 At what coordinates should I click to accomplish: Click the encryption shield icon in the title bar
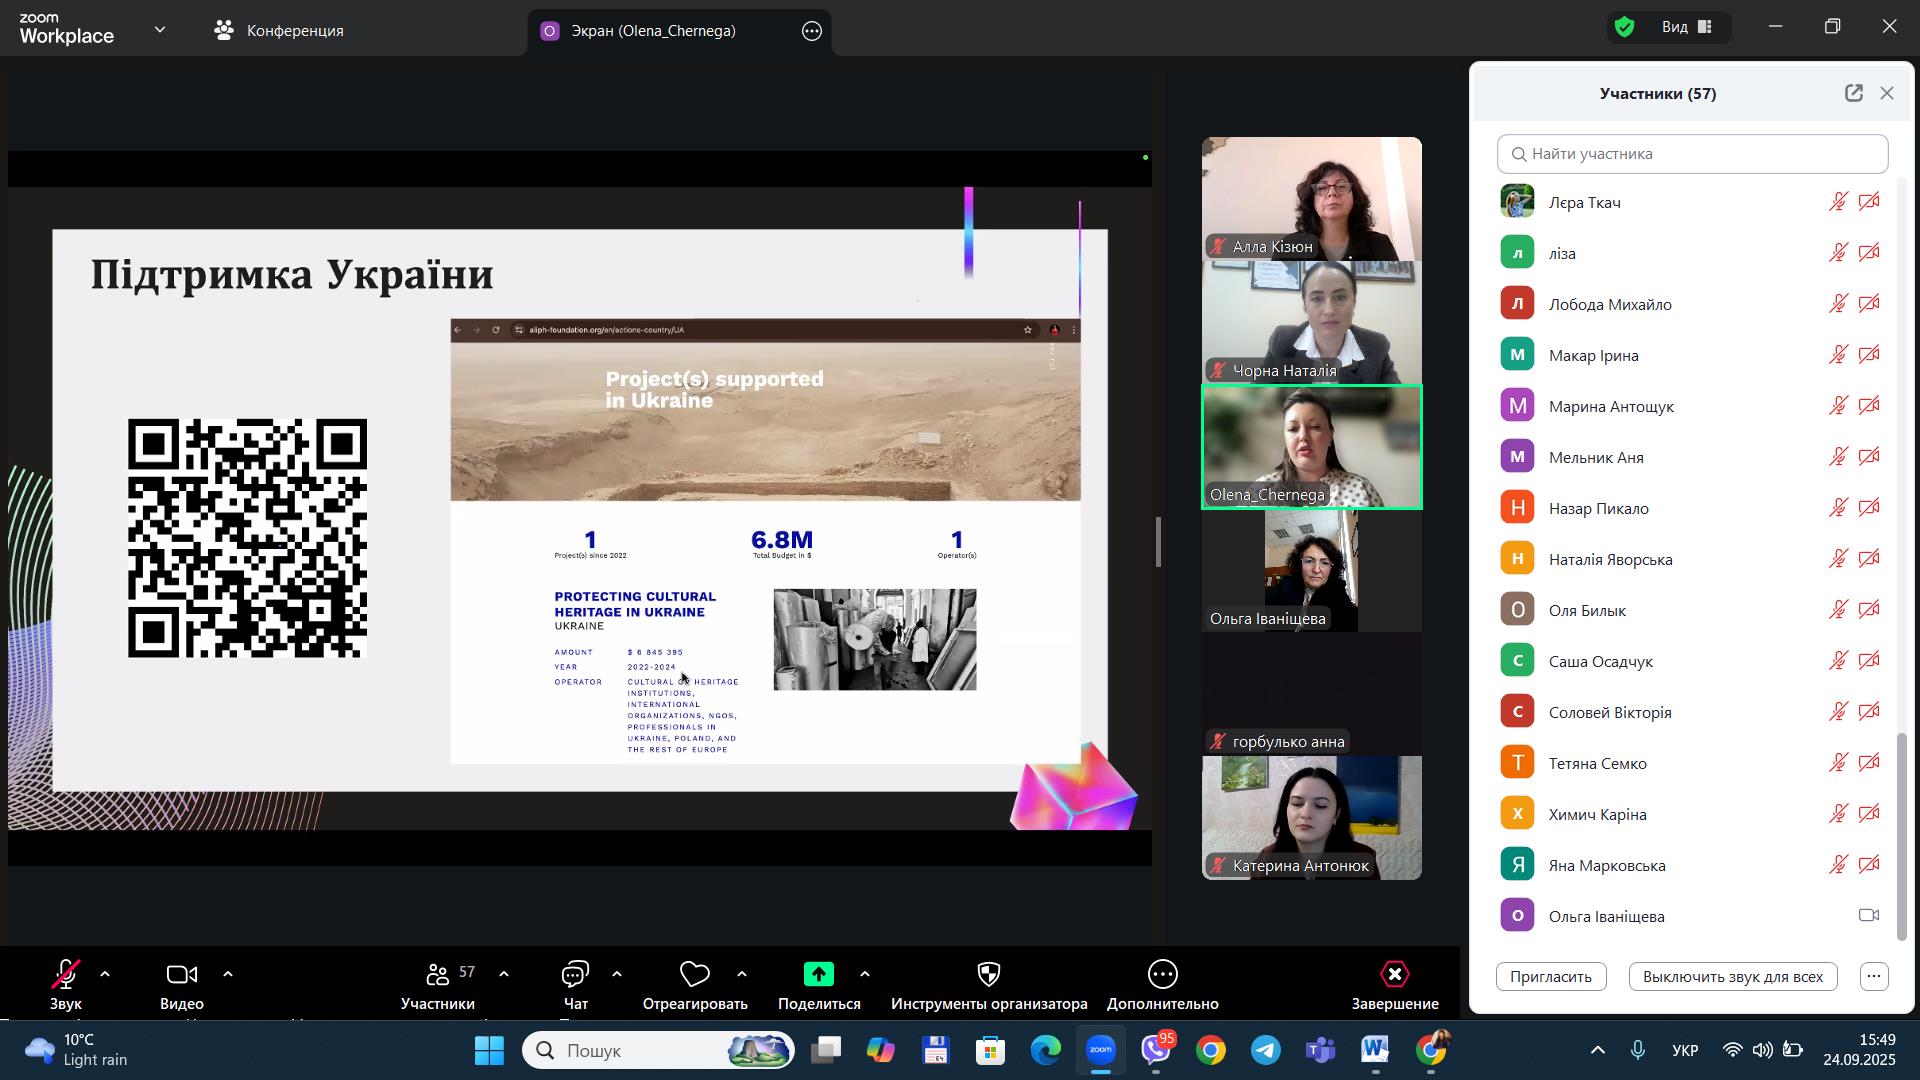coord(1625,27)
